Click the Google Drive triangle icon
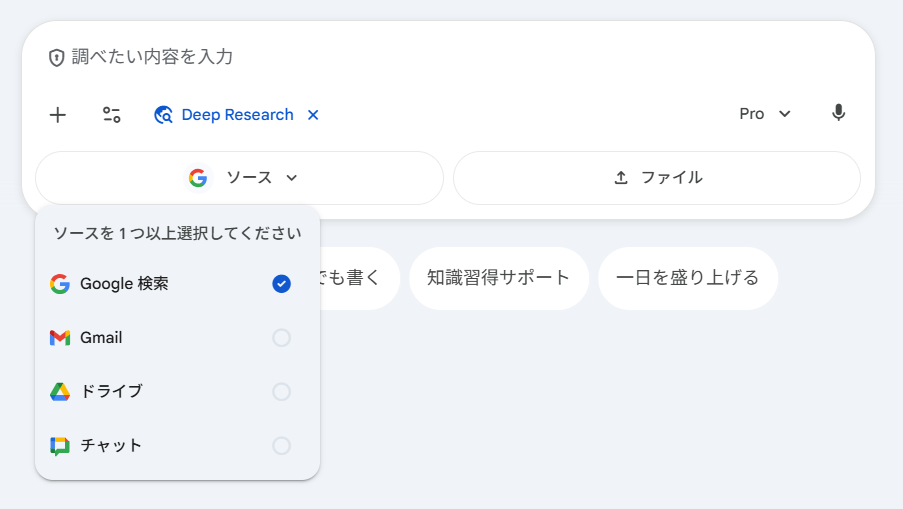The width and height of the screenshot is (903, 509). [60, 392]
